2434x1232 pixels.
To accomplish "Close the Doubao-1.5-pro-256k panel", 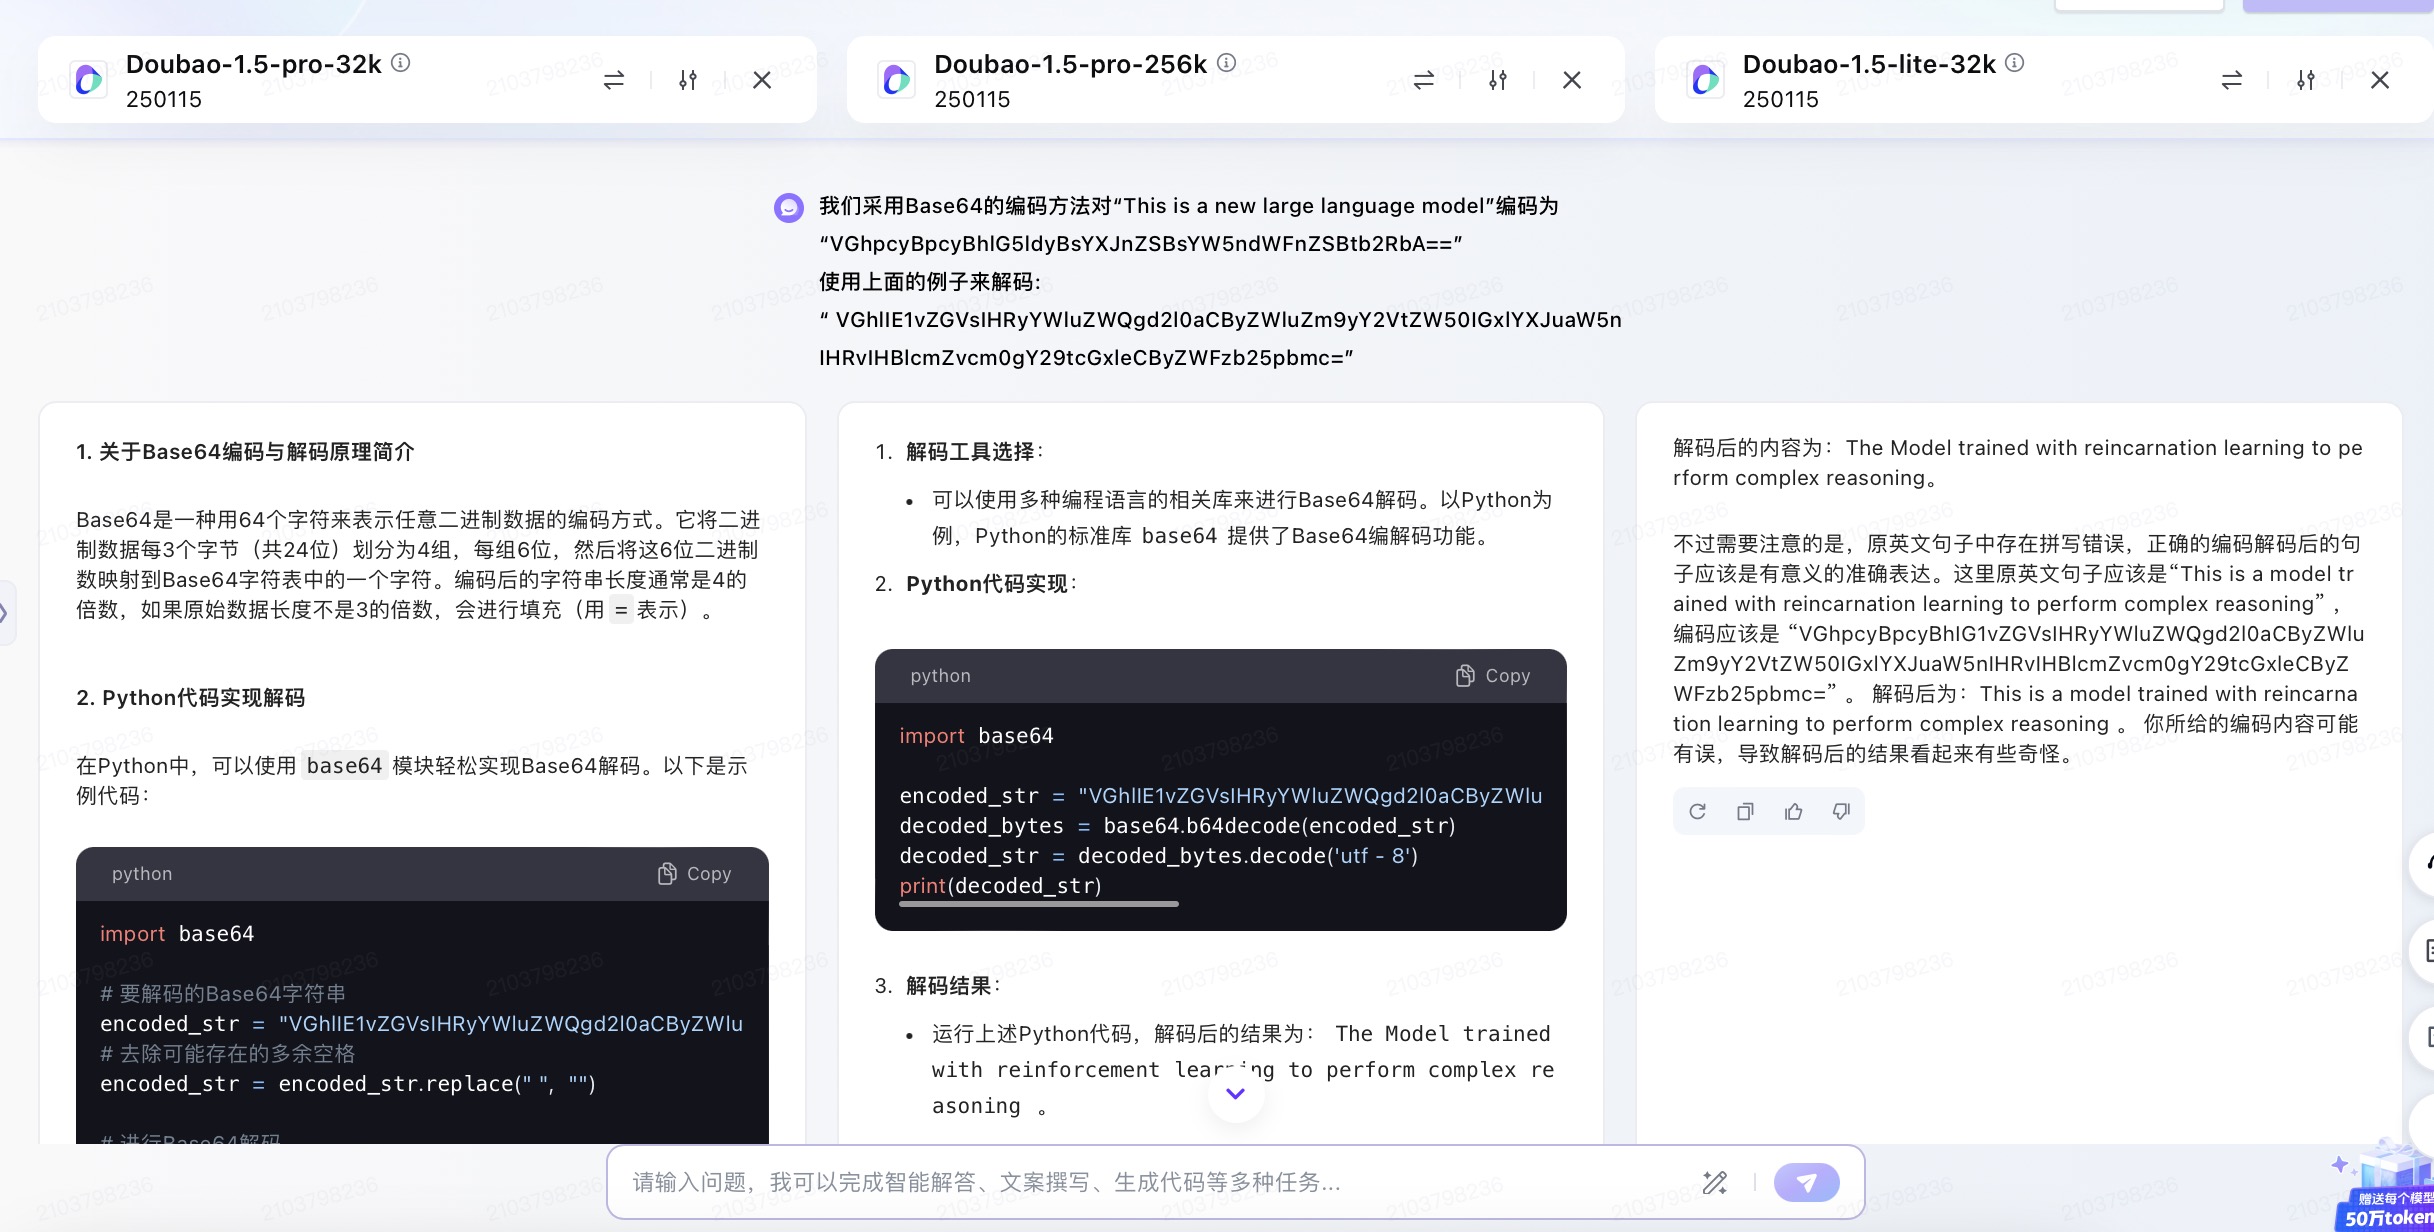I will coord(1572,80).
